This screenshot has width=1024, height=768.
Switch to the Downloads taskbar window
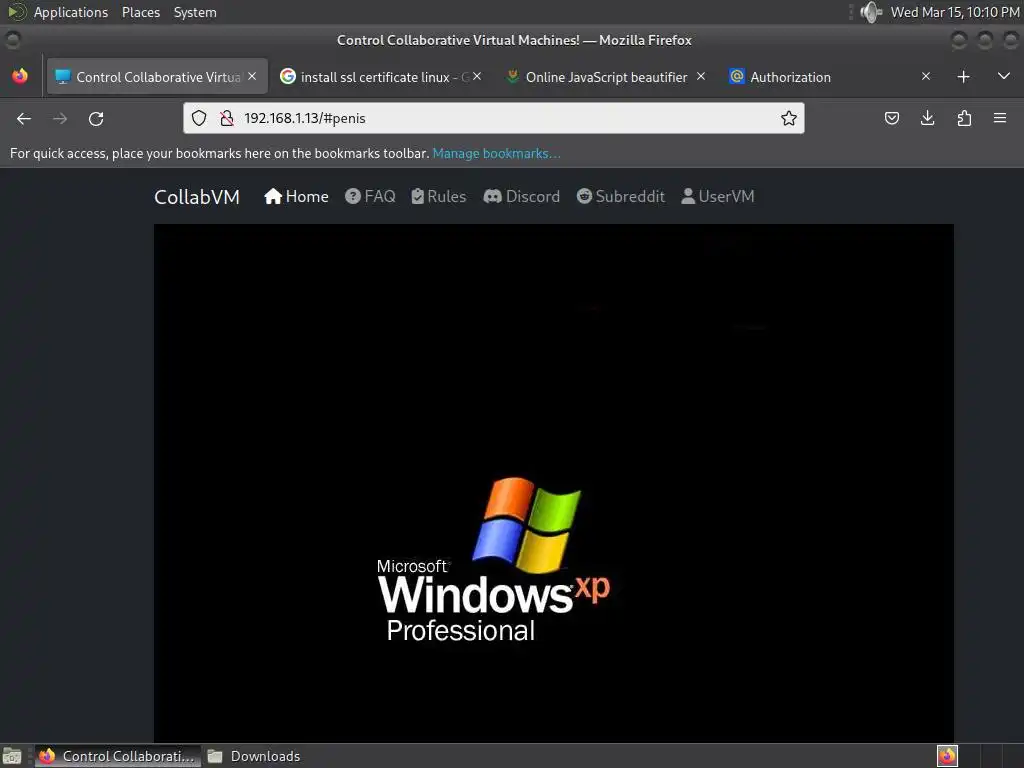(x=253, y=756)
